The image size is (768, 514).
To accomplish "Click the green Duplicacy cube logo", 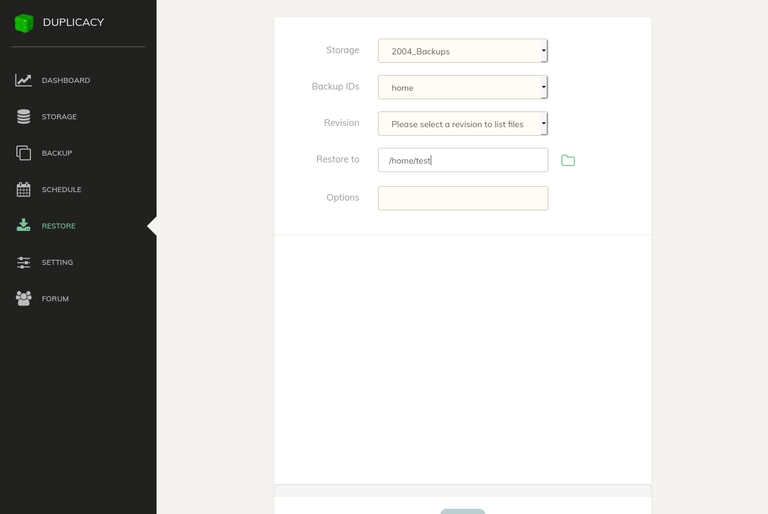I will [24, 23].
